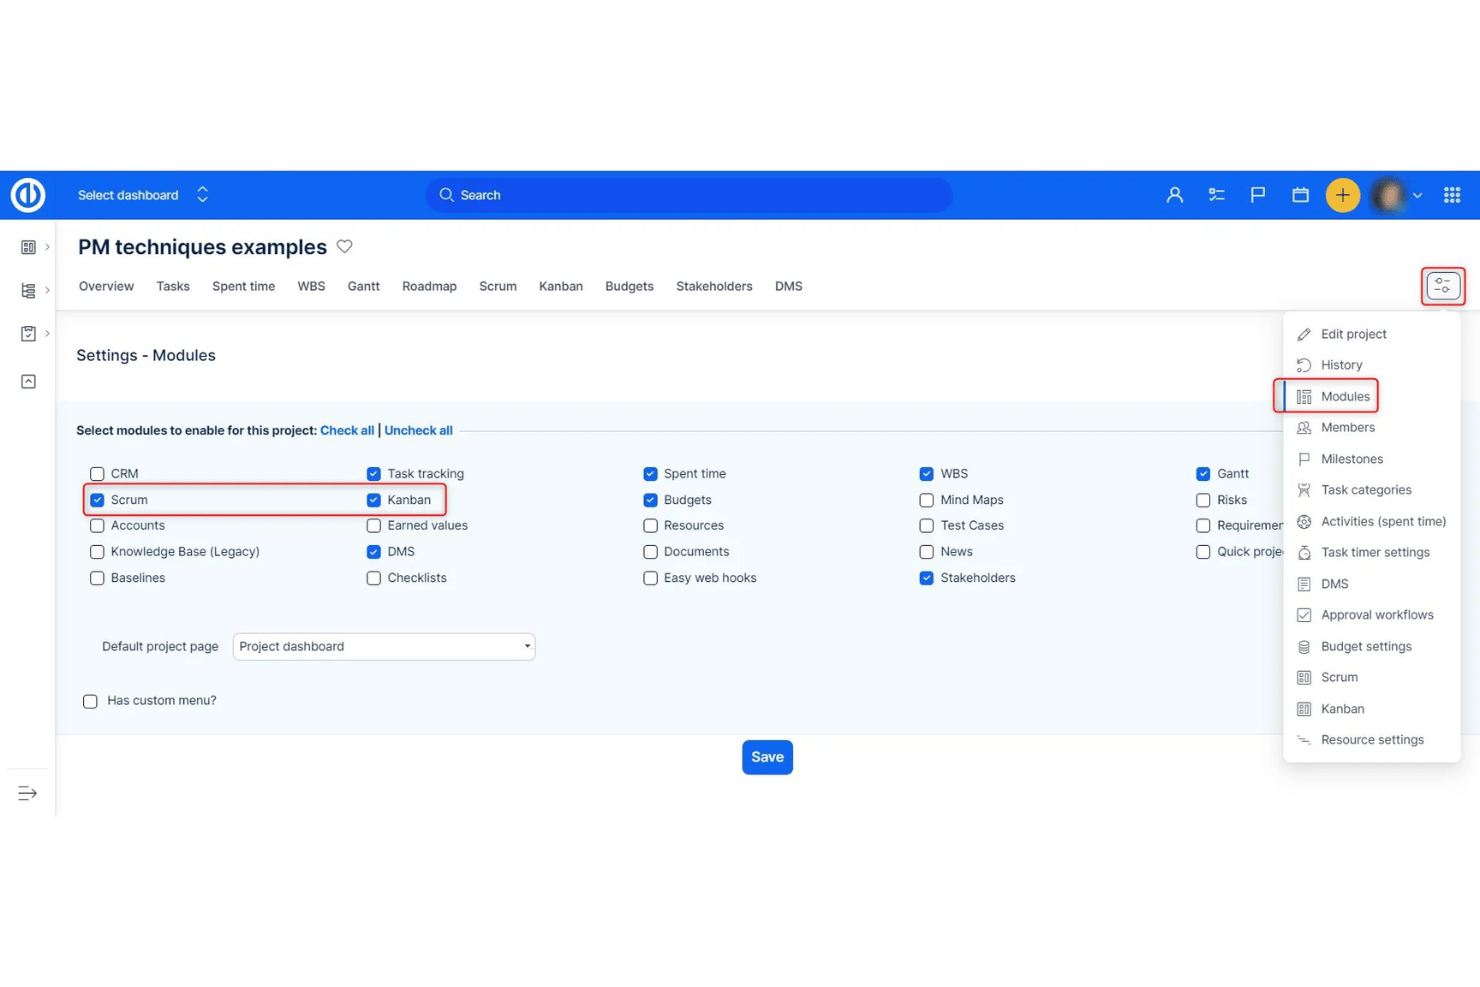1480x987 pixels.
Task: Click the flag icon beside Milestones
Action: [x=1304, y=459]
